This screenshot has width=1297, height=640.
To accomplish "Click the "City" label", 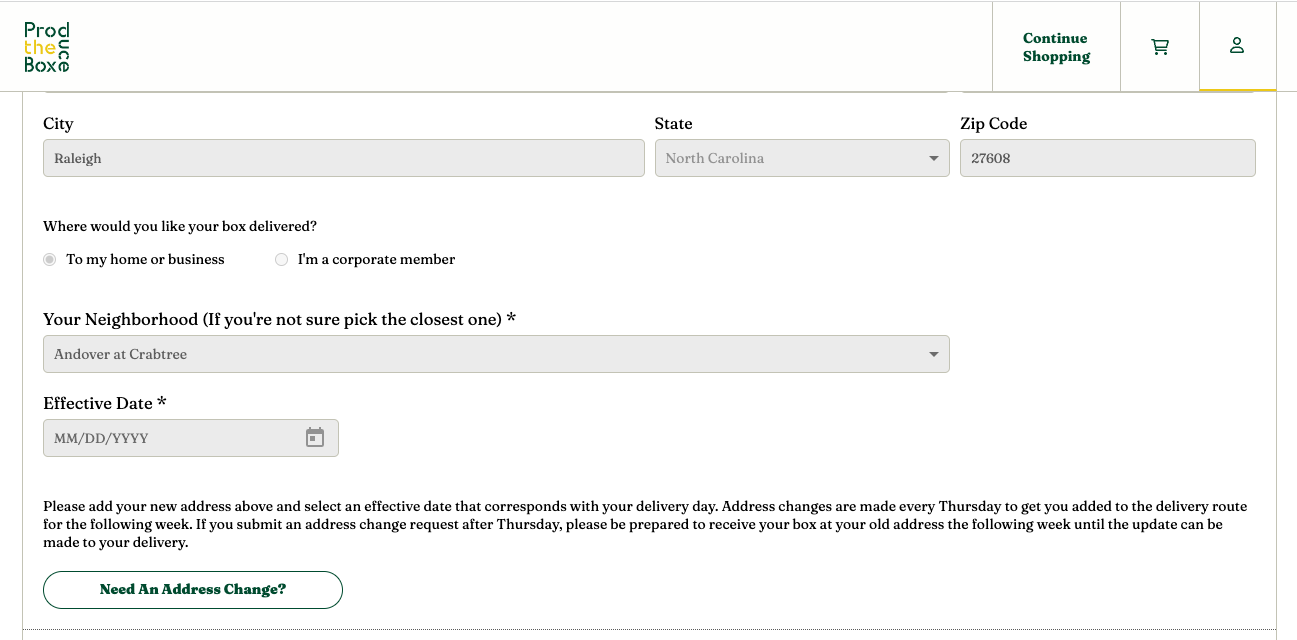I will click(58, 124).
